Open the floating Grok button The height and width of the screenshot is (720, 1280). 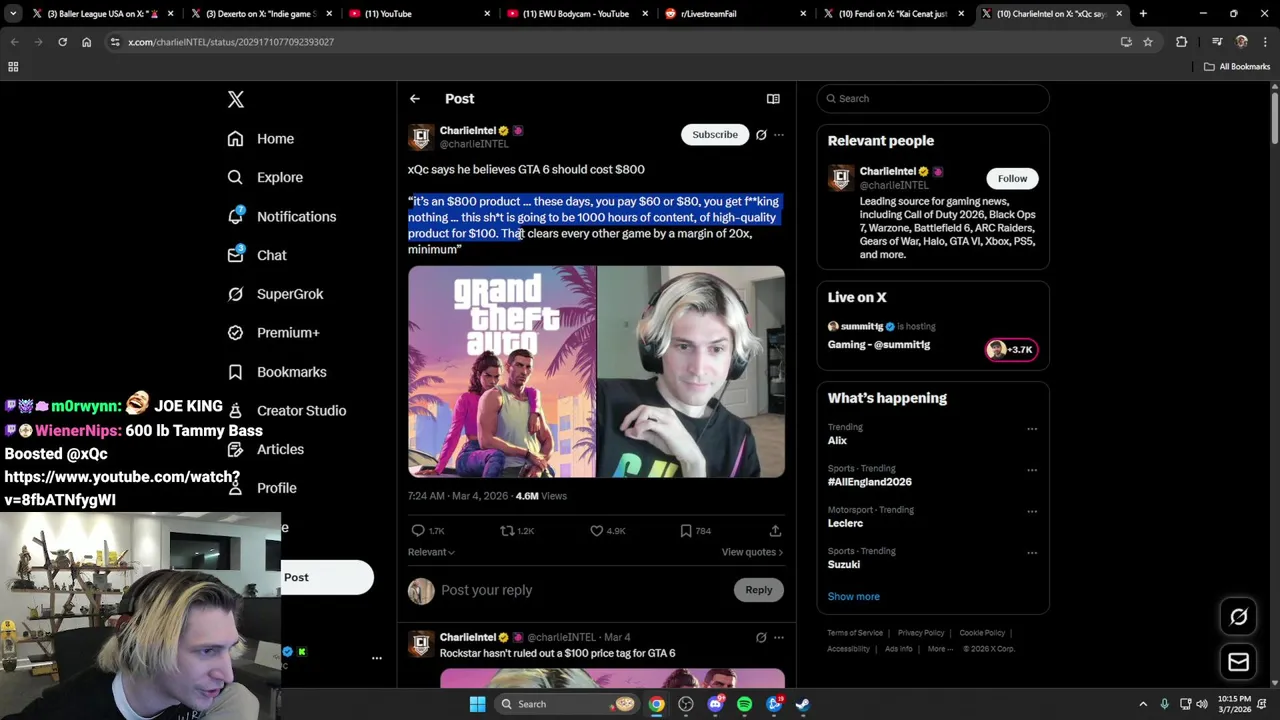click(x=1238, y=617)
